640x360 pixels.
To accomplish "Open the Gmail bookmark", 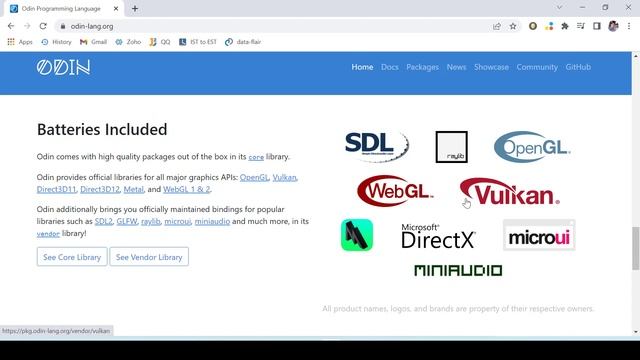I will click(93, 42).
